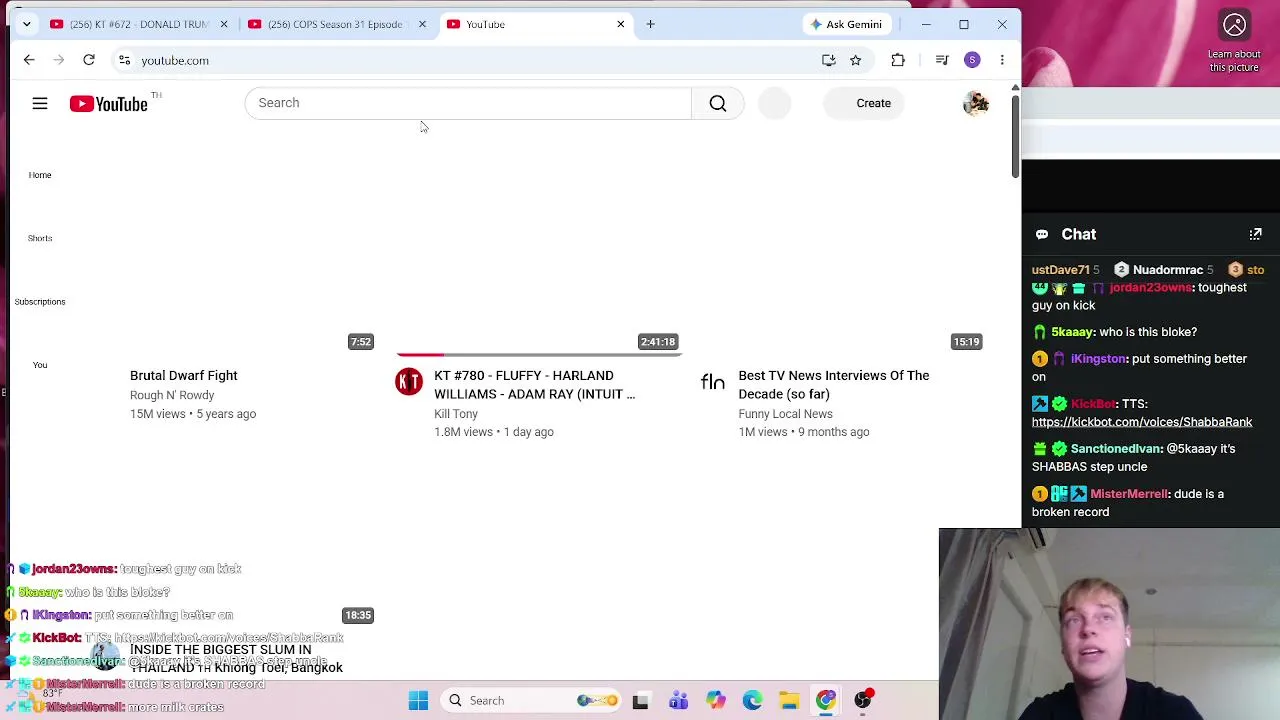The height and width of the screenshot is (720, 1280).
Task: Open the kickbot.com/voices/ShabbaRank link in Chat panel
Action: point(1142,422)
